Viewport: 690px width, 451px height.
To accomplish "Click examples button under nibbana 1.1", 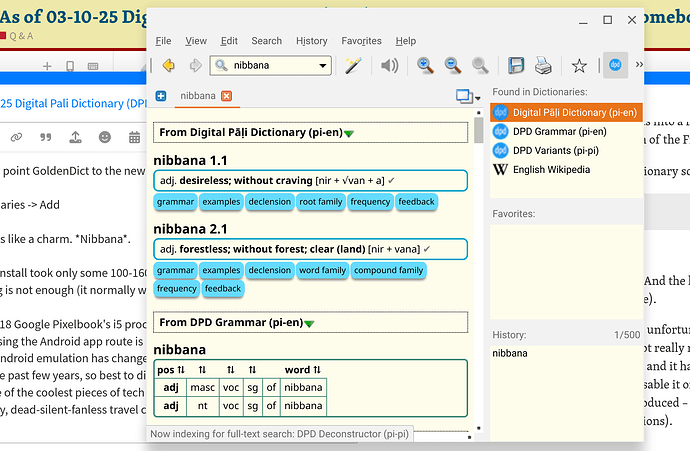I will [221, 202].
